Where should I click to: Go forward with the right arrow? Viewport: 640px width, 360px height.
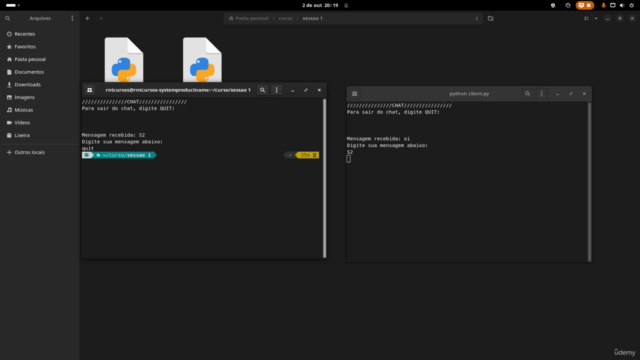pos(101,18)
